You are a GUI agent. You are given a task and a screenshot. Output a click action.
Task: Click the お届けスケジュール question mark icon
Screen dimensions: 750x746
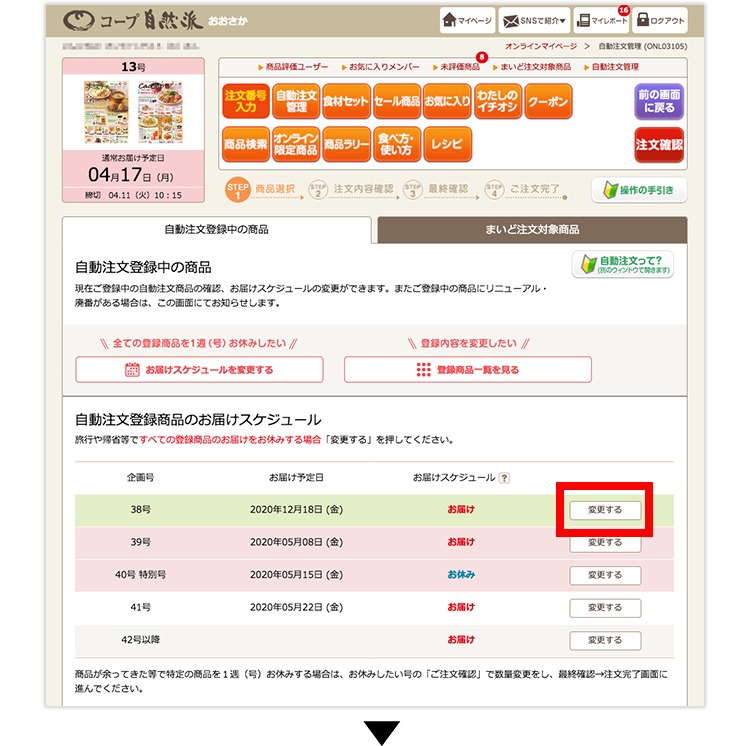tap(504, 478)
